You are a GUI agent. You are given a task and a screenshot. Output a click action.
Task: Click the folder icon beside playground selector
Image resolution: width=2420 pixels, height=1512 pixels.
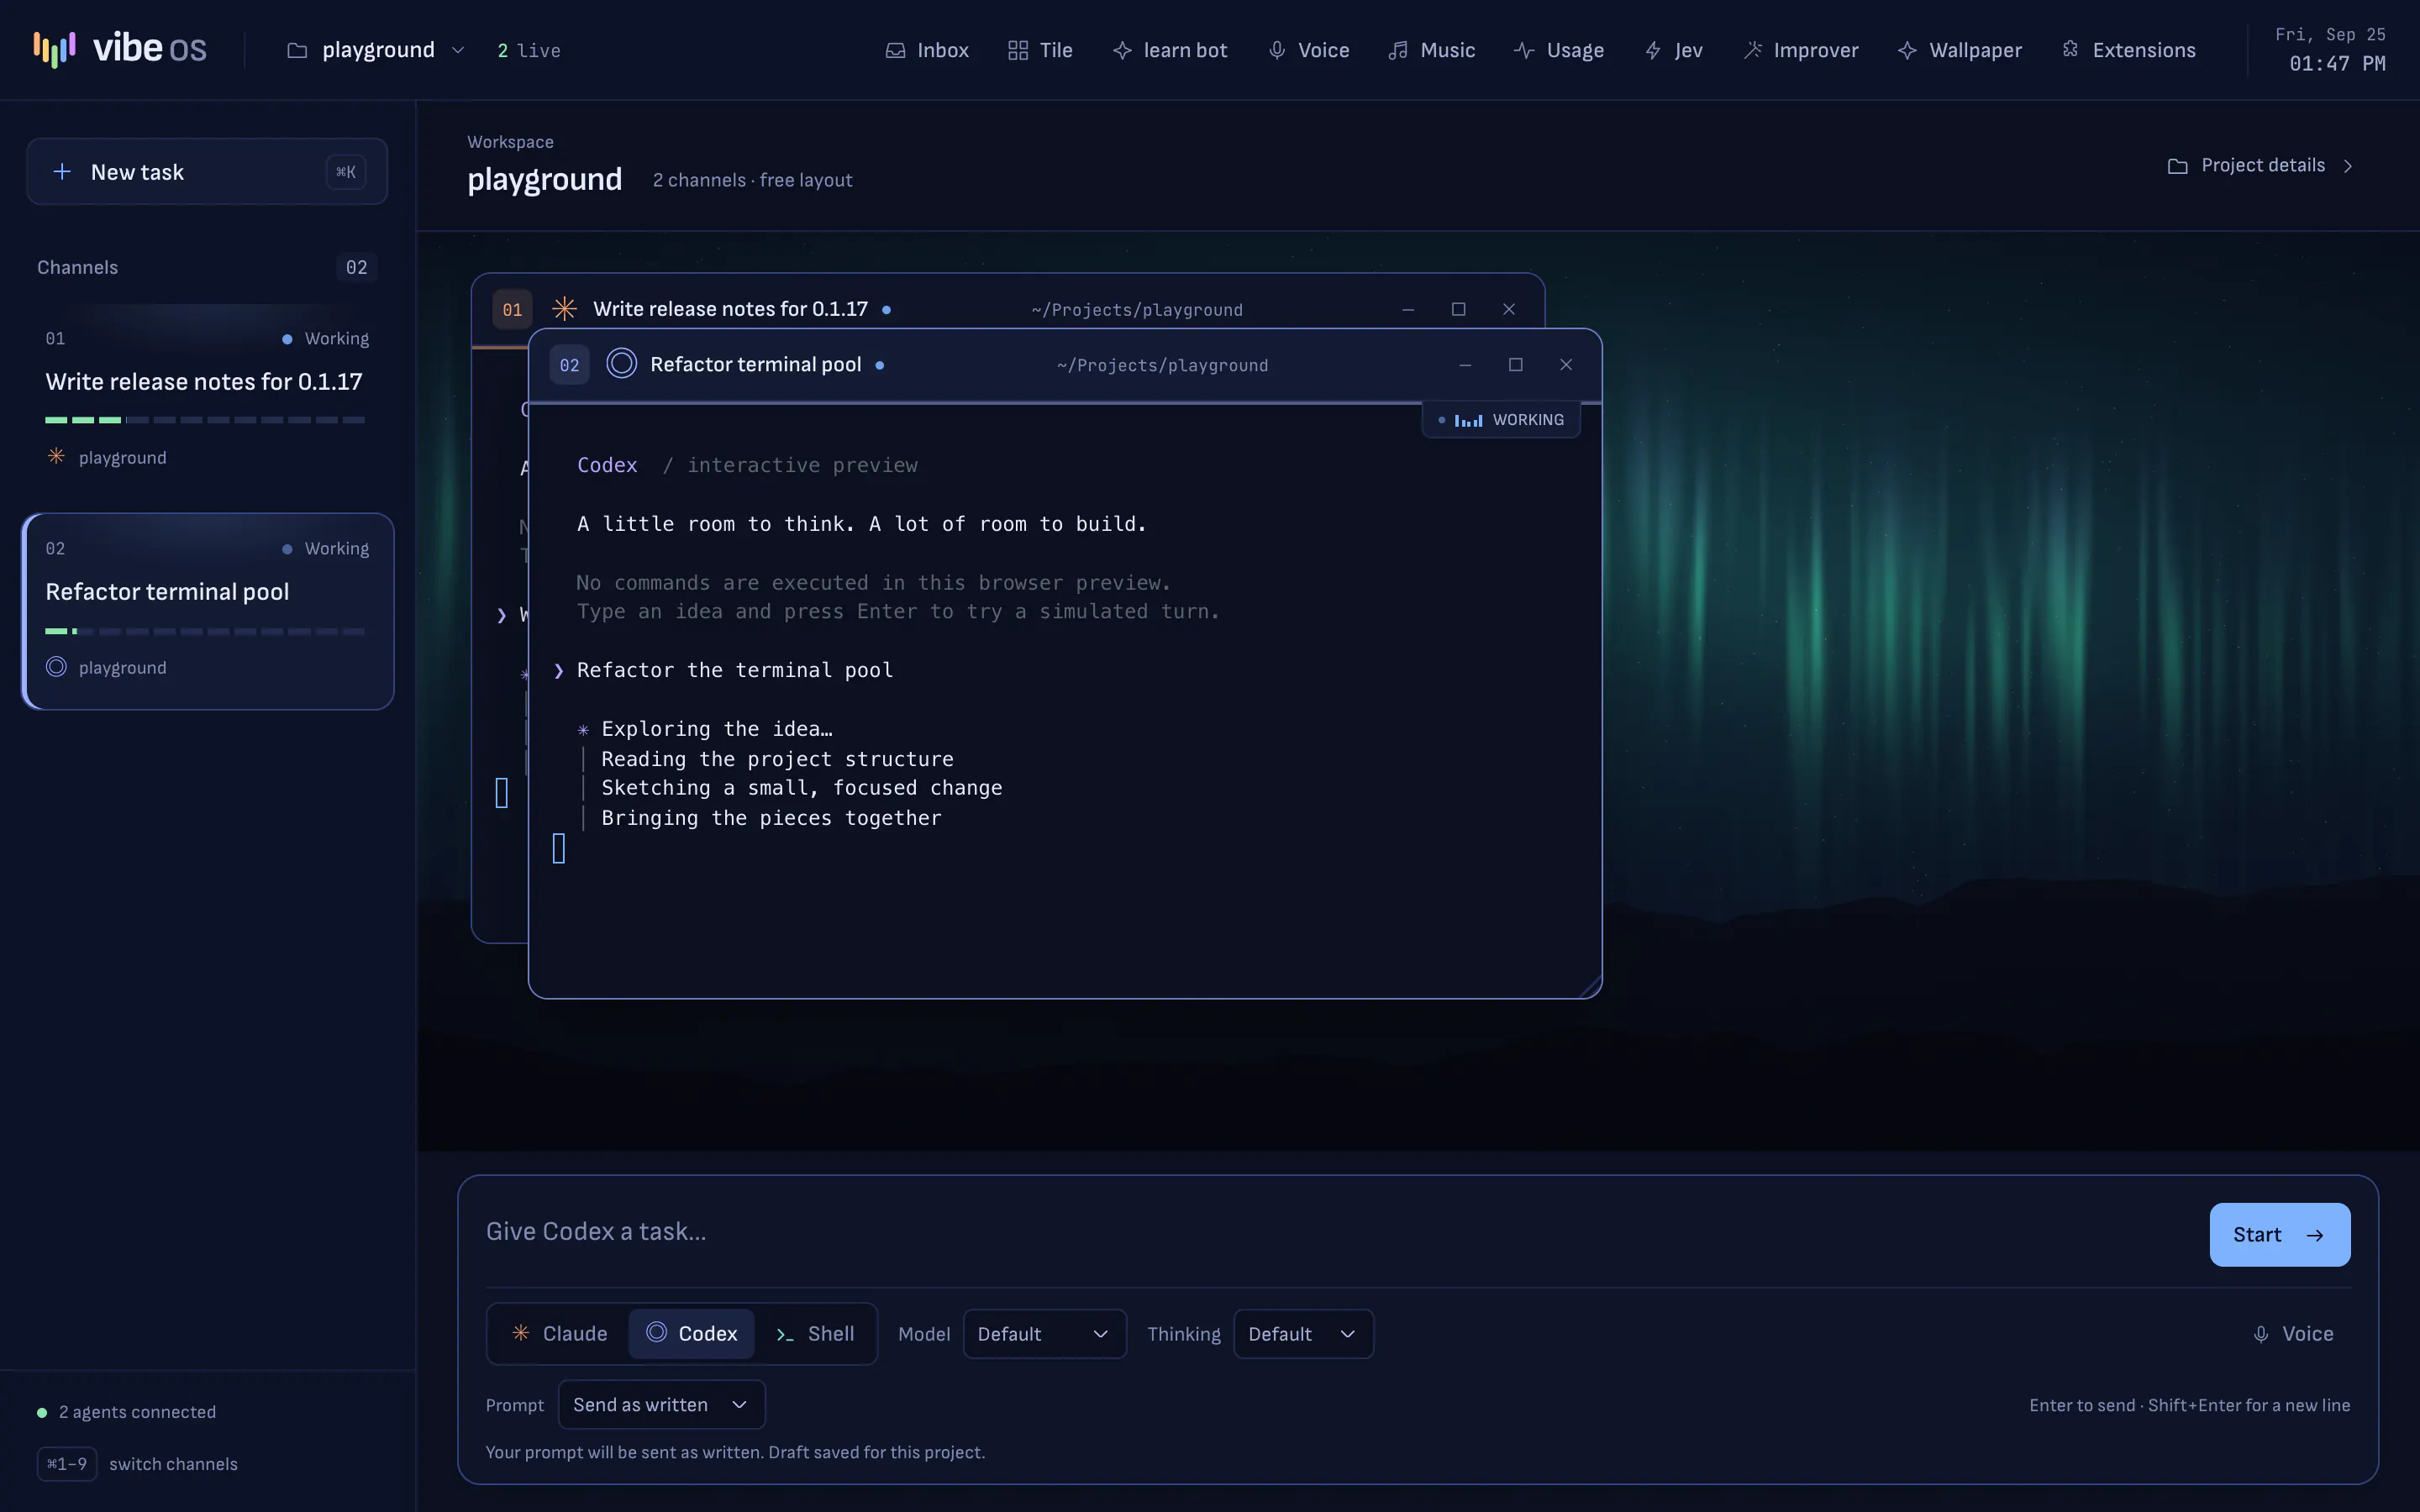pyautogui.click(x=297, y=50)
